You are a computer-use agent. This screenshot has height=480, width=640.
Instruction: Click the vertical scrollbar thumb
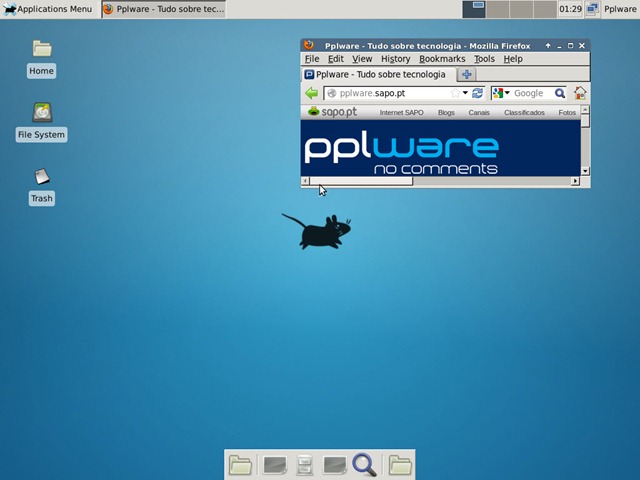(585, 121)
